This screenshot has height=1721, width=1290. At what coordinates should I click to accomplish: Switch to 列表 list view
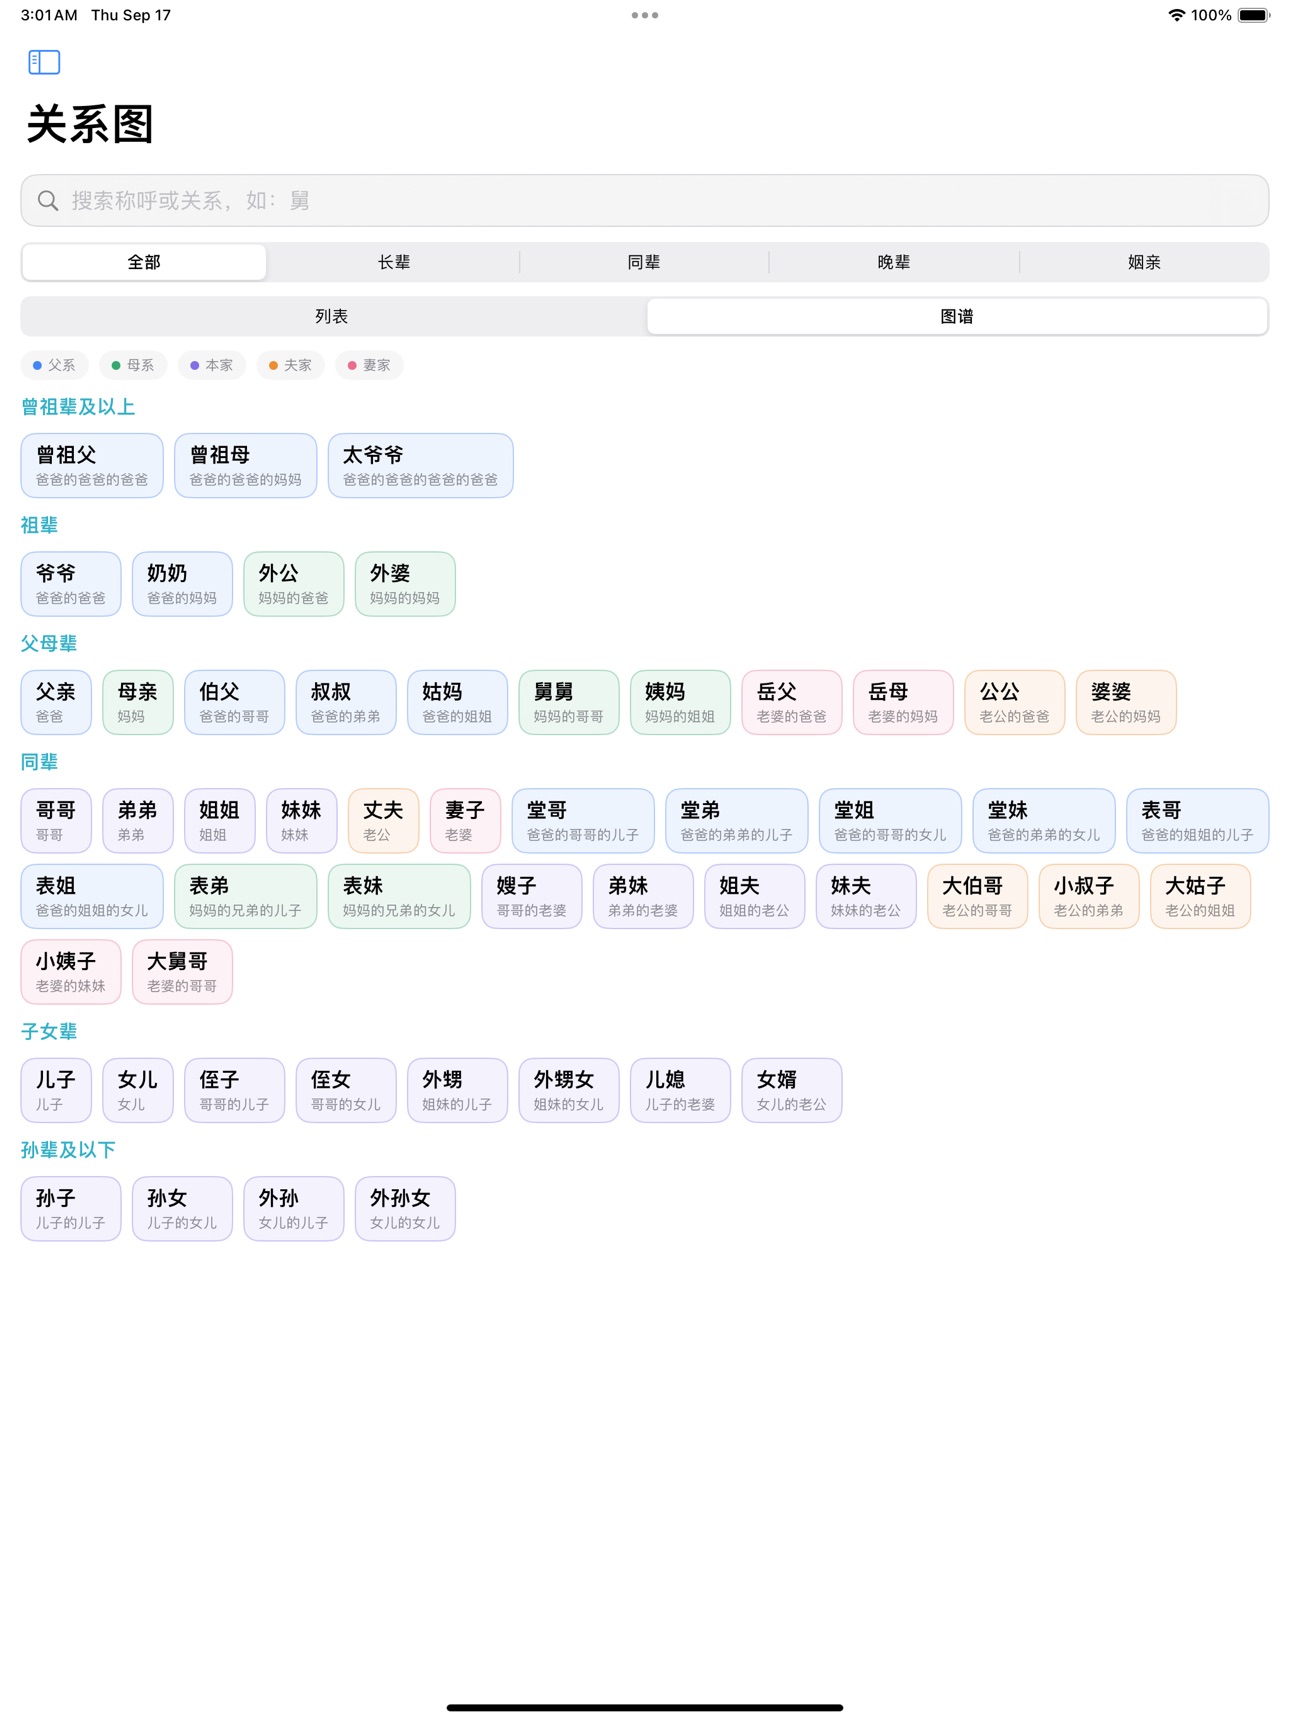pos(332,316)
